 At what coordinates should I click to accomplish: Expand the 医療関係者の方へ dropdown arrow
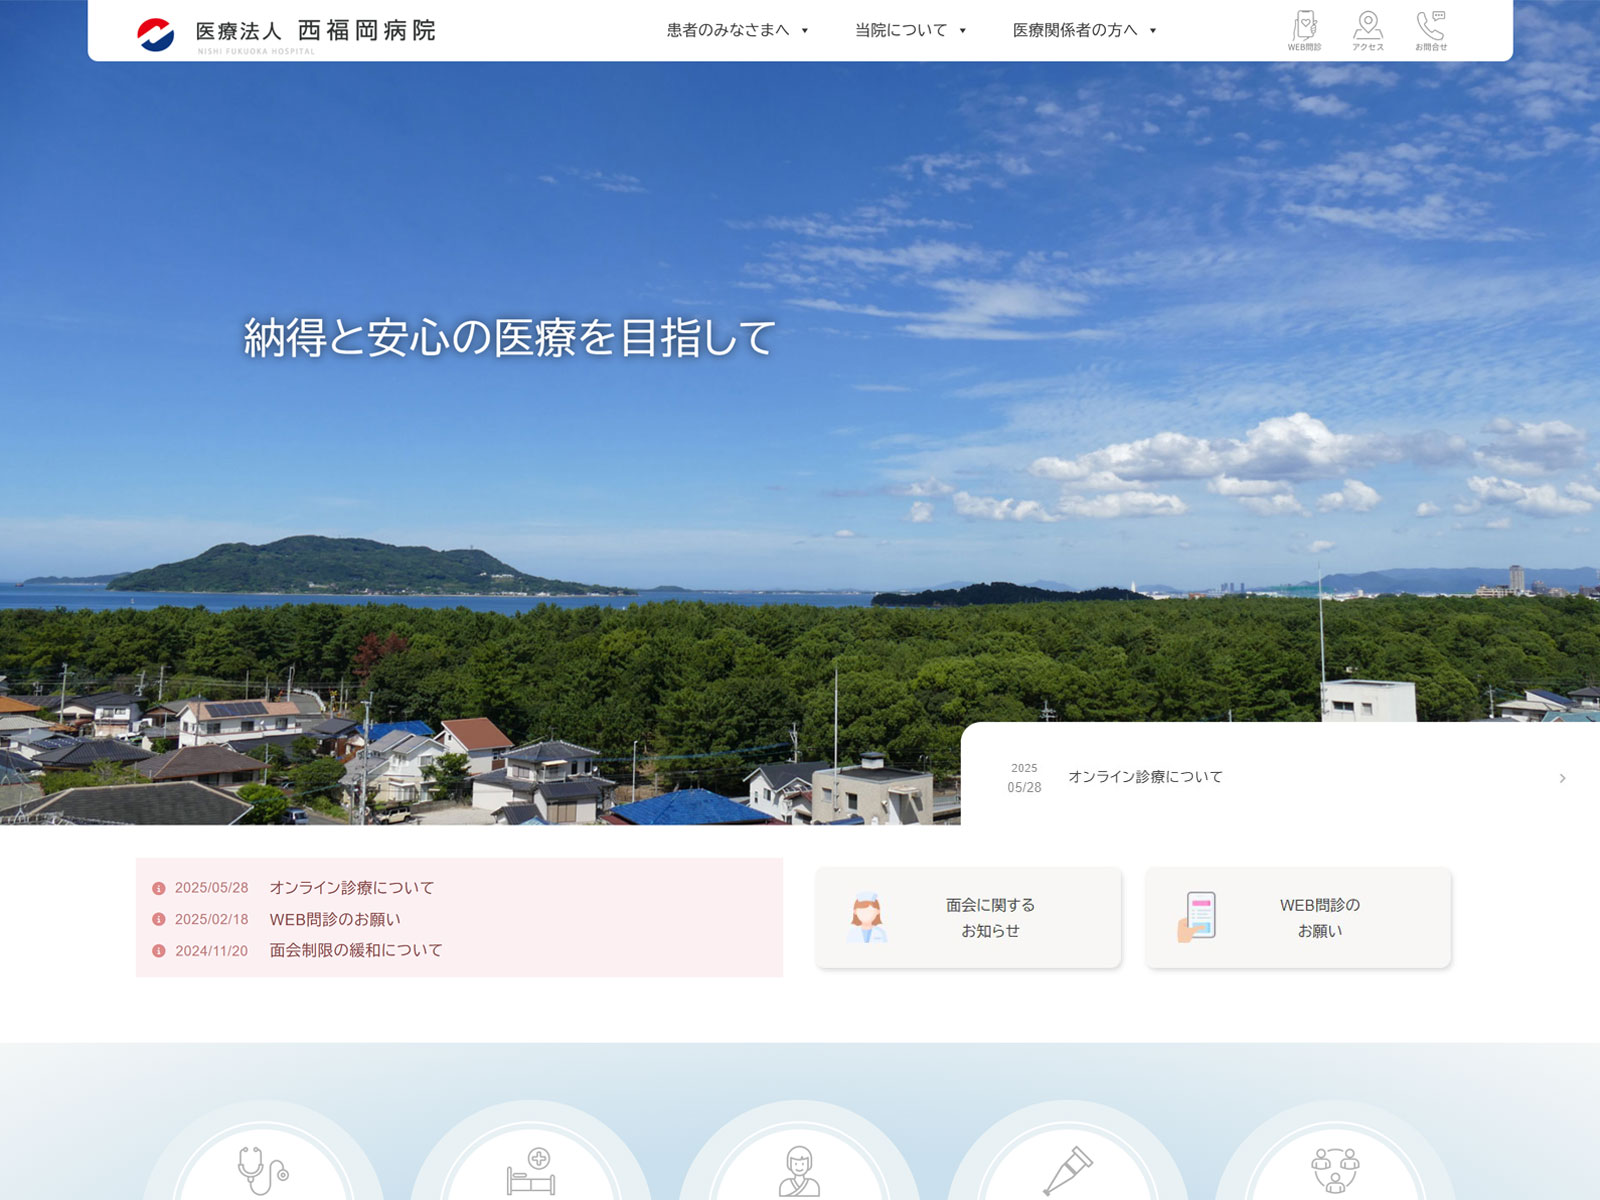pos(1153,31)
